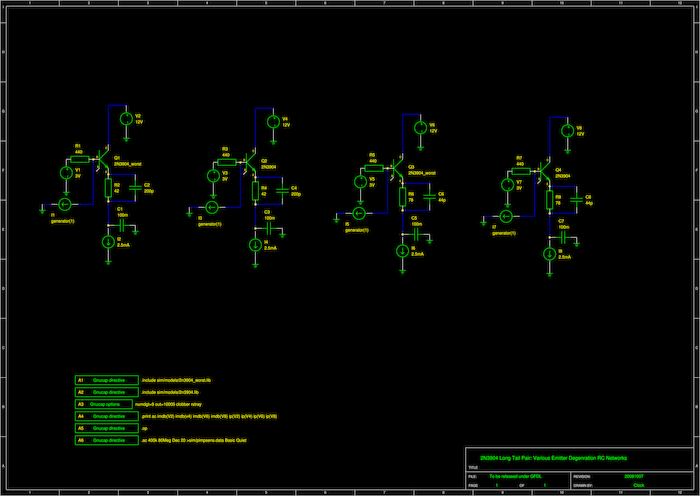Click the I2 2.5mA current source symbol
700x496 pixels.
click(108, 242)
